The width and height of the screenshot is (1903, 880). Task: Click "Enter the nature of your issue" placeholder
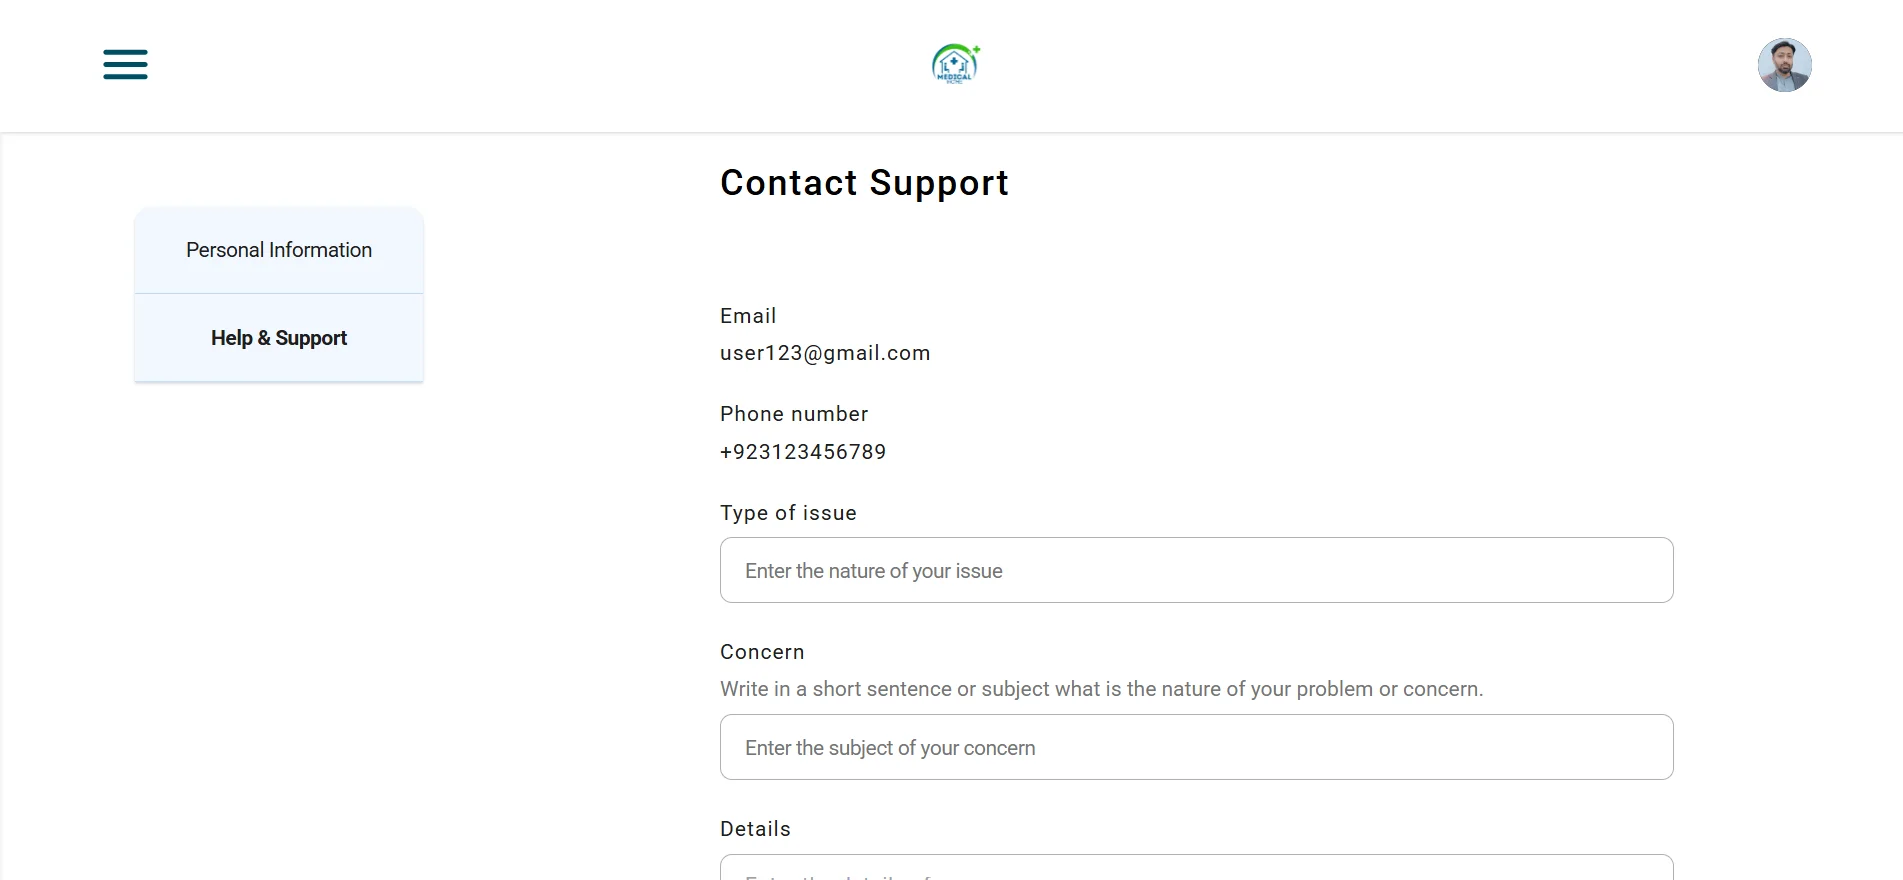pyautogui.click(x=874, y=571)
